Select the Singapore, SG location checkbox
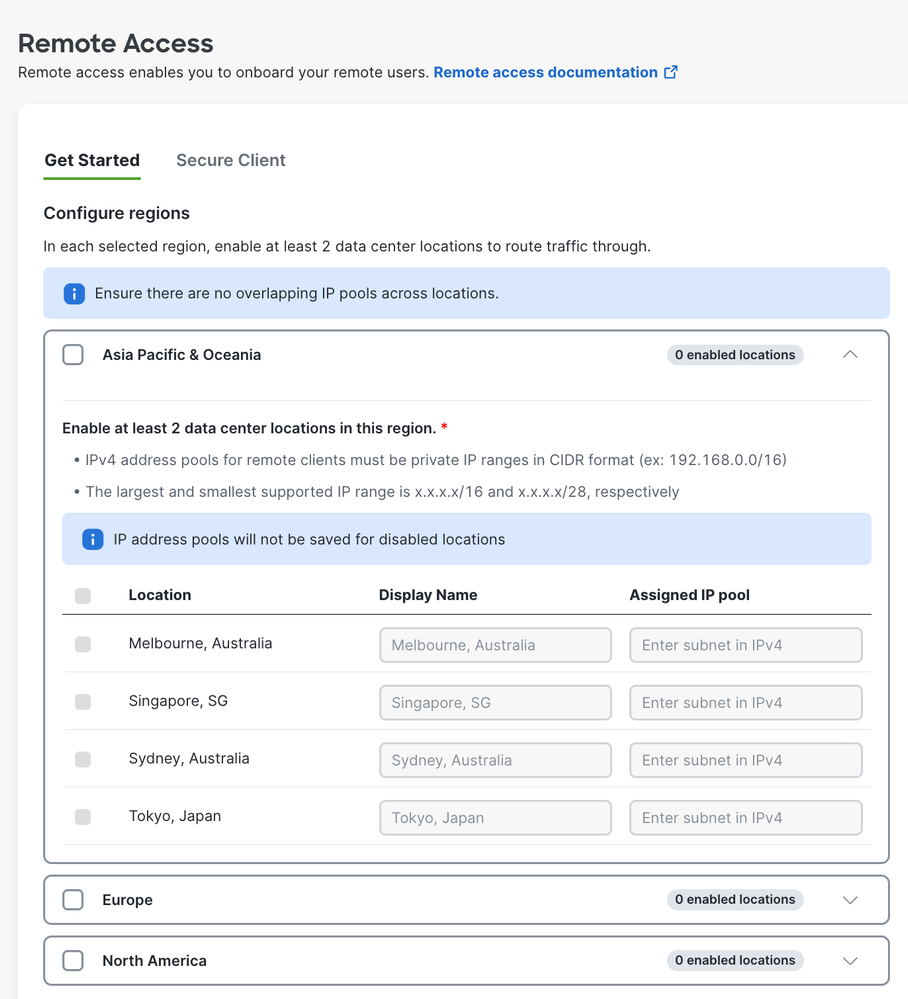This screenshot has height=999, width=908. click(83, 702)
